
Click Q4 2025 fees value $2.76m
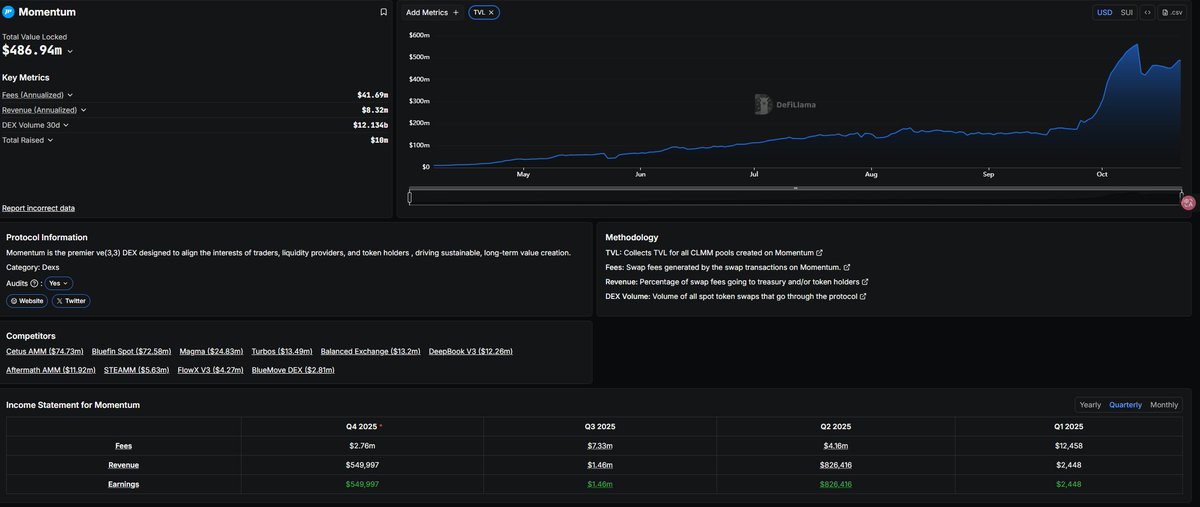361,446
